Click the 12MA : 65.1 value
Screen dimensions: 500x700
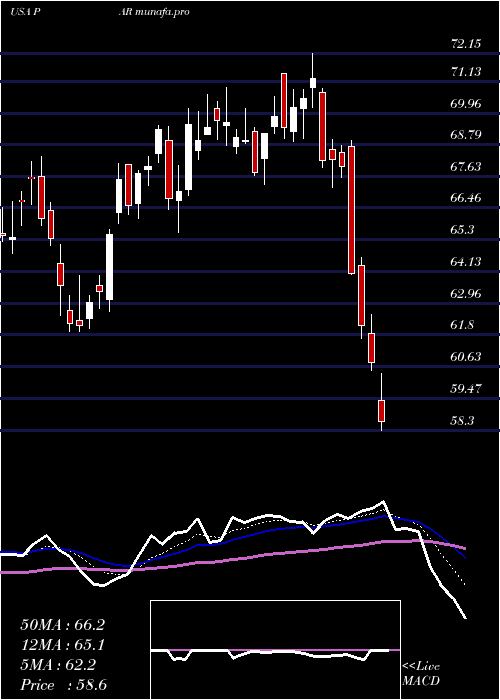tap(62, 645)
